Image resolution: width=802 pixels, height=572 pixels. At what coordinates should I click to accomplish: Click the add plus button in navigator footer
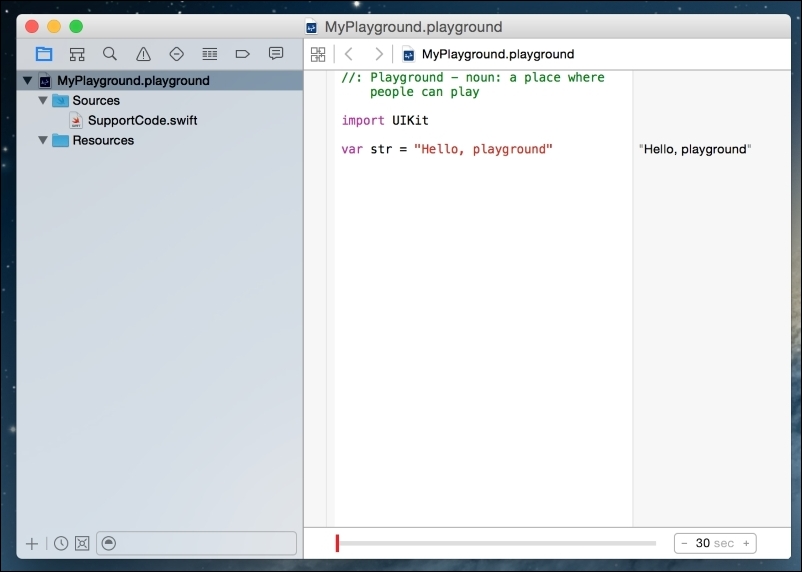click(x=32, y=543)
